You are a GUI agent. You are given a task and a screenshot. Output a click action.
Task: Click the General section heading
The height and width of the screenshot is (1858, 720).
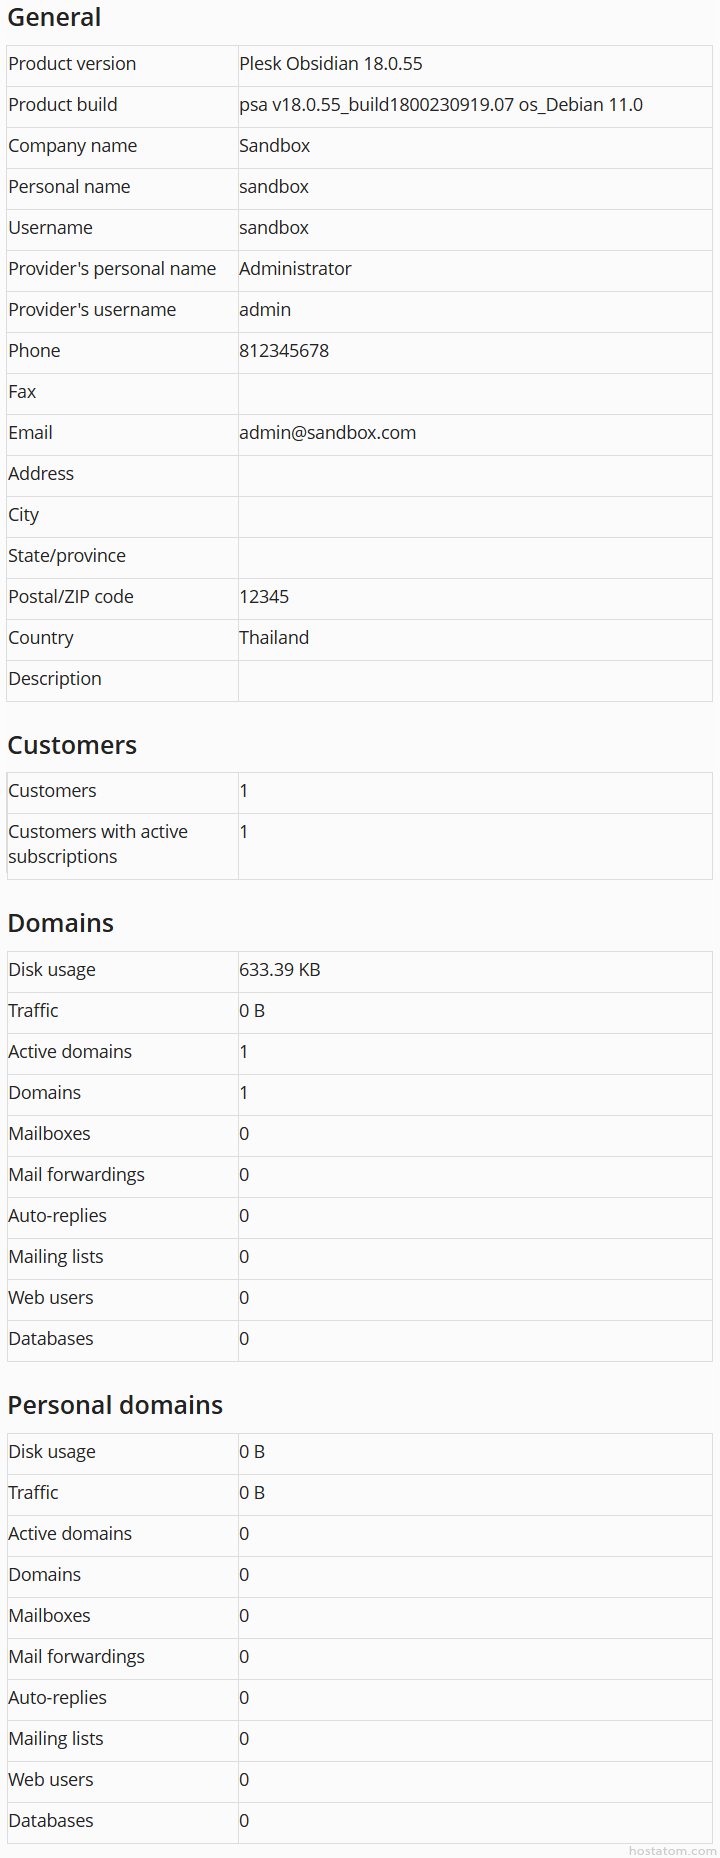54,17
